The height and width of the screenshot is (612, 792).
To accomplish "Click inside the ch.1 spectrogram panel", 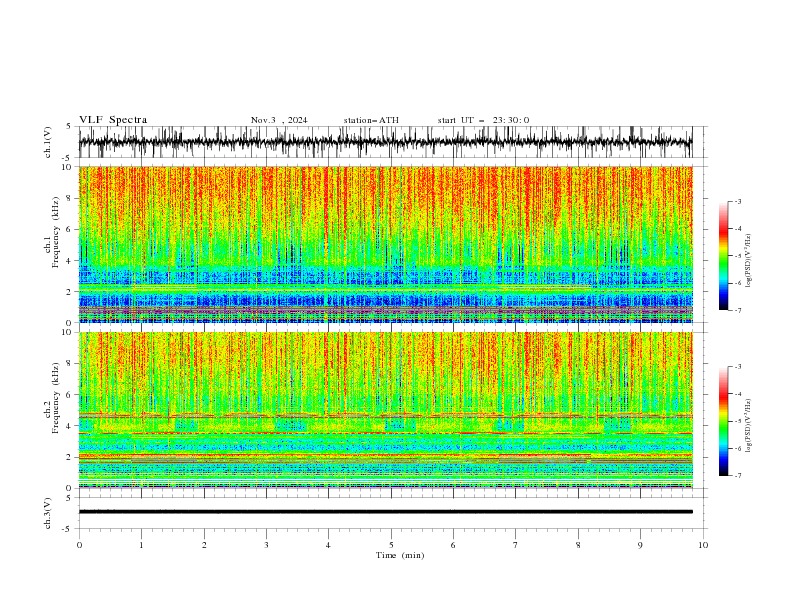I will [x=385, y=244].
